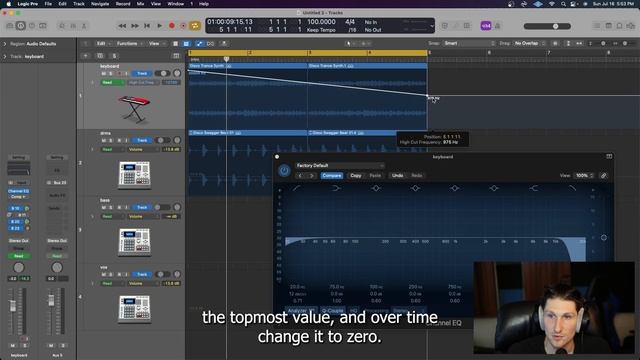This screenshot has height=360, width=640.
Task: Toggle Channel EQ power button
Action: click(x=284, y=171)
